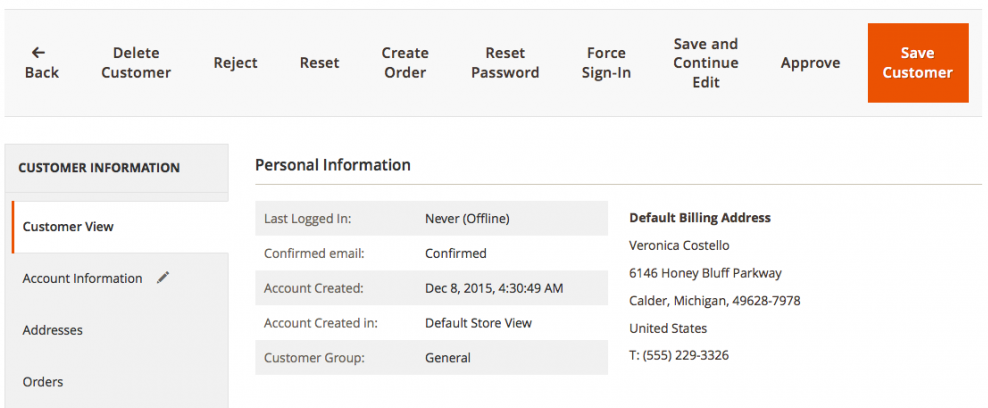
Task: Click the pencil icon beside Account Information
Action: [164, 278]
